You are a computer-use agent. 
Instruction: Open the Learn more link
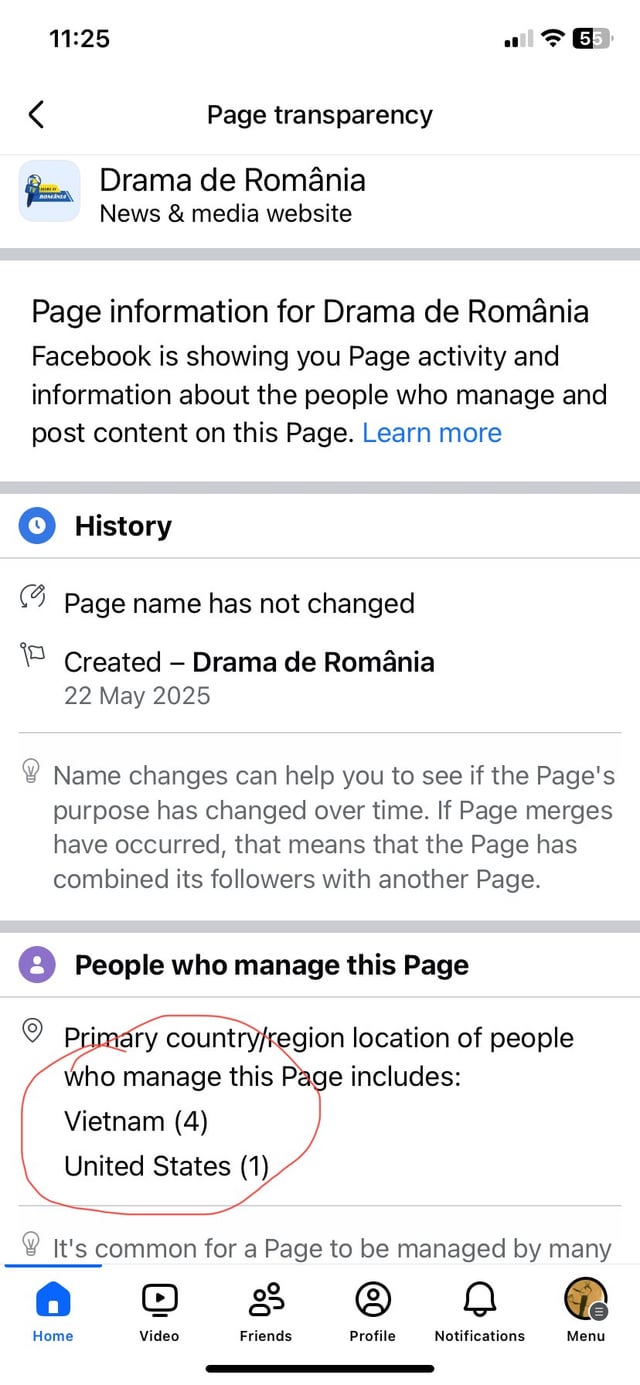tap(432, 433)
